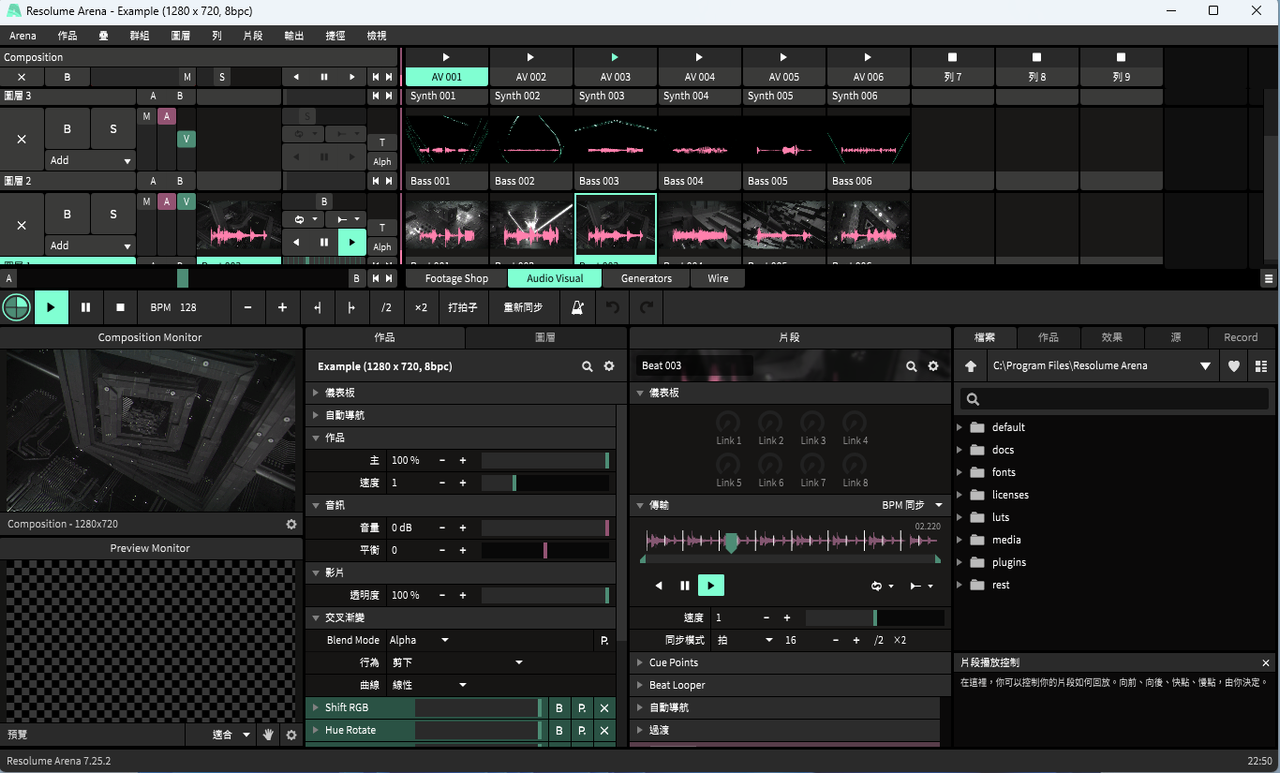Click the search icon in Beat 003 clip panel
Image resolution: width=1280 pixels, height=773 pixels.
point(911,366)
